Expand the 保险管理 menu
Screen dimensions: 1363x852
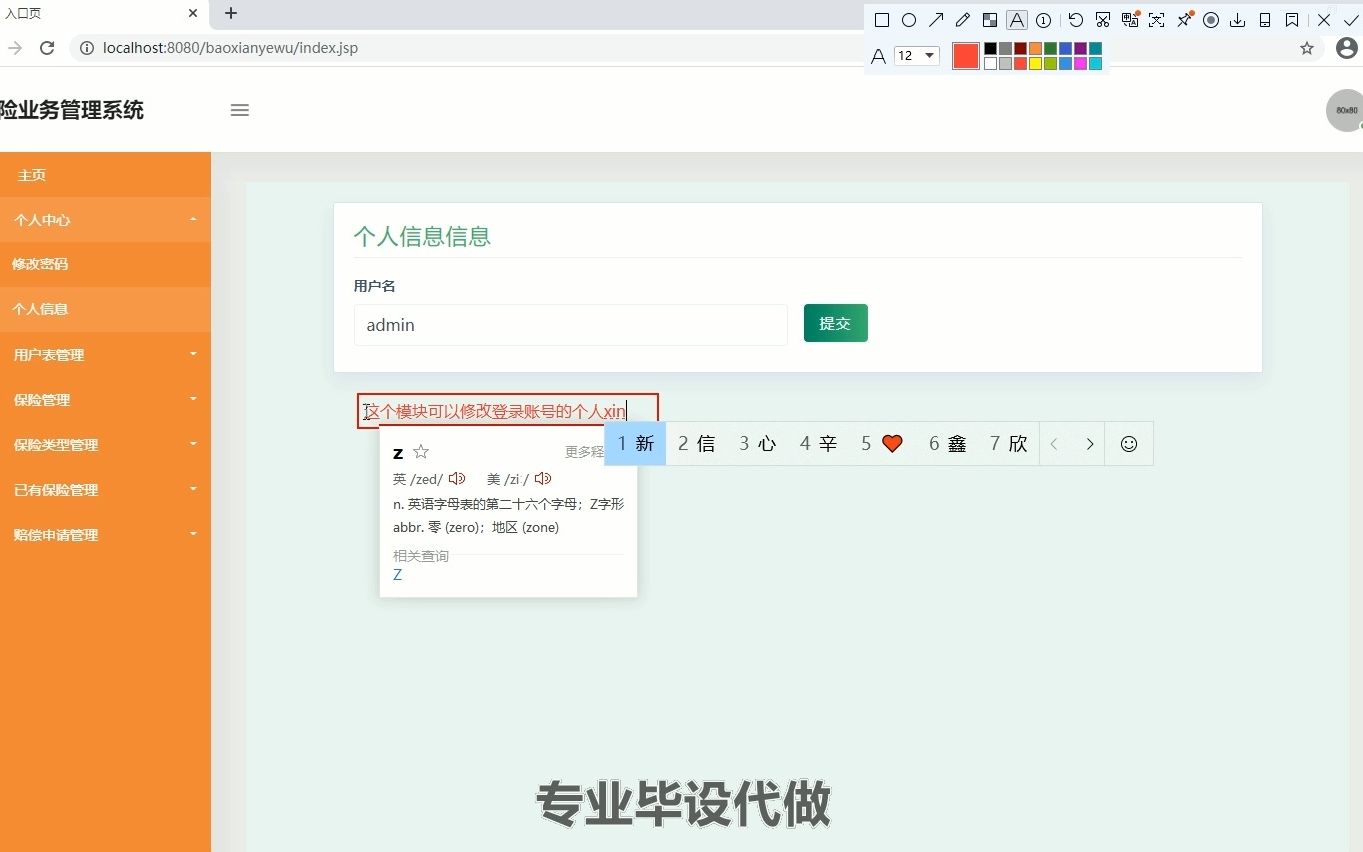(x=105, y=400)
